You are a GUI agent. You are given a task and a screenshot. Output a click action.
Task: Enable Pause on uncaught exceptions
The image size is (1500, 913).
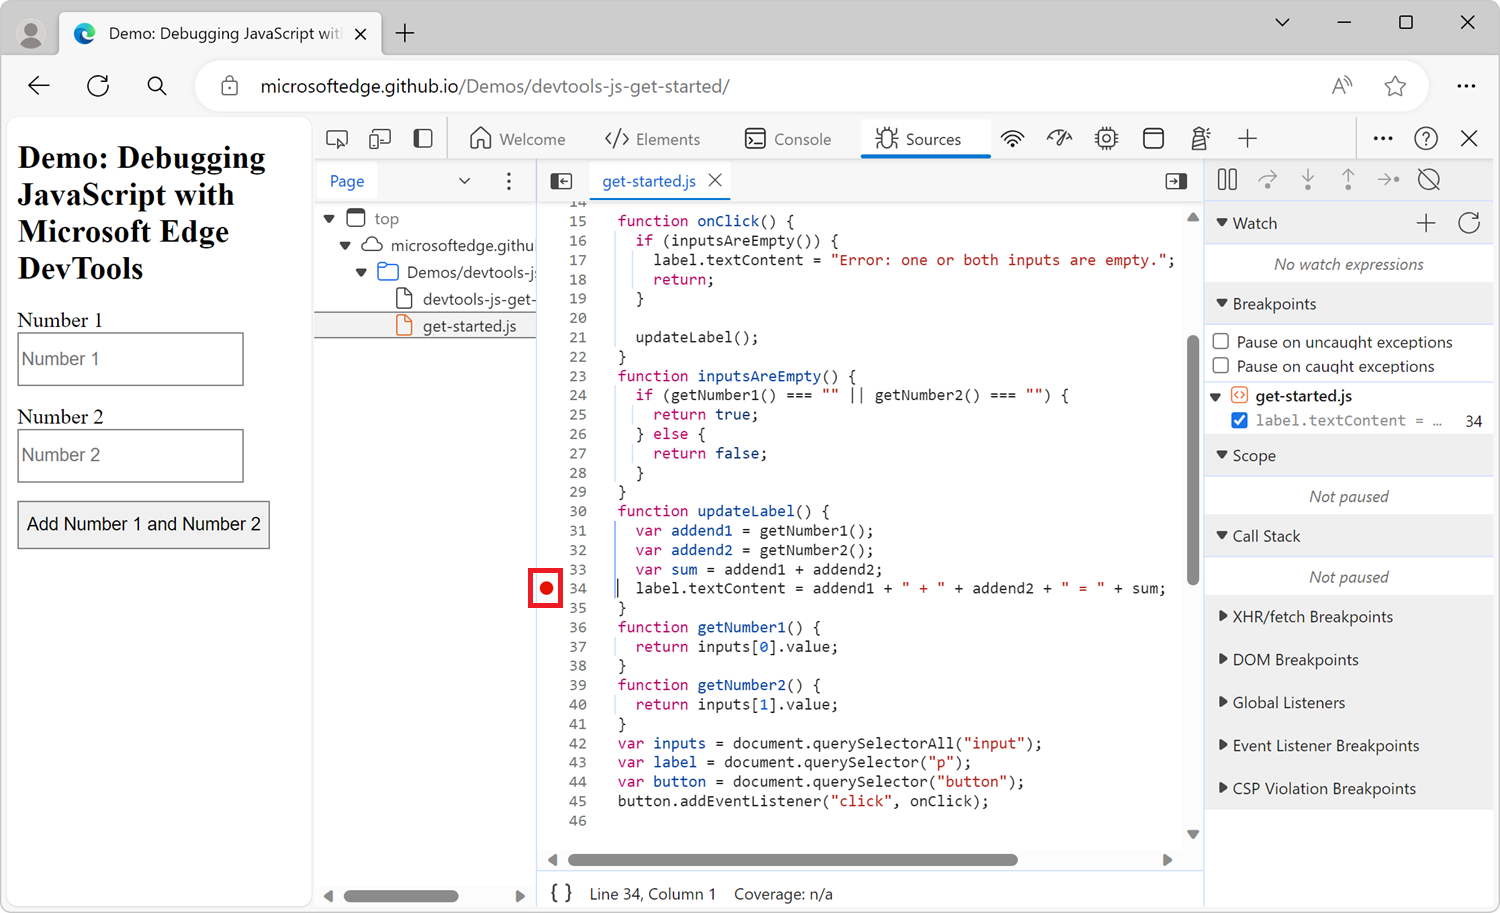1220,341
